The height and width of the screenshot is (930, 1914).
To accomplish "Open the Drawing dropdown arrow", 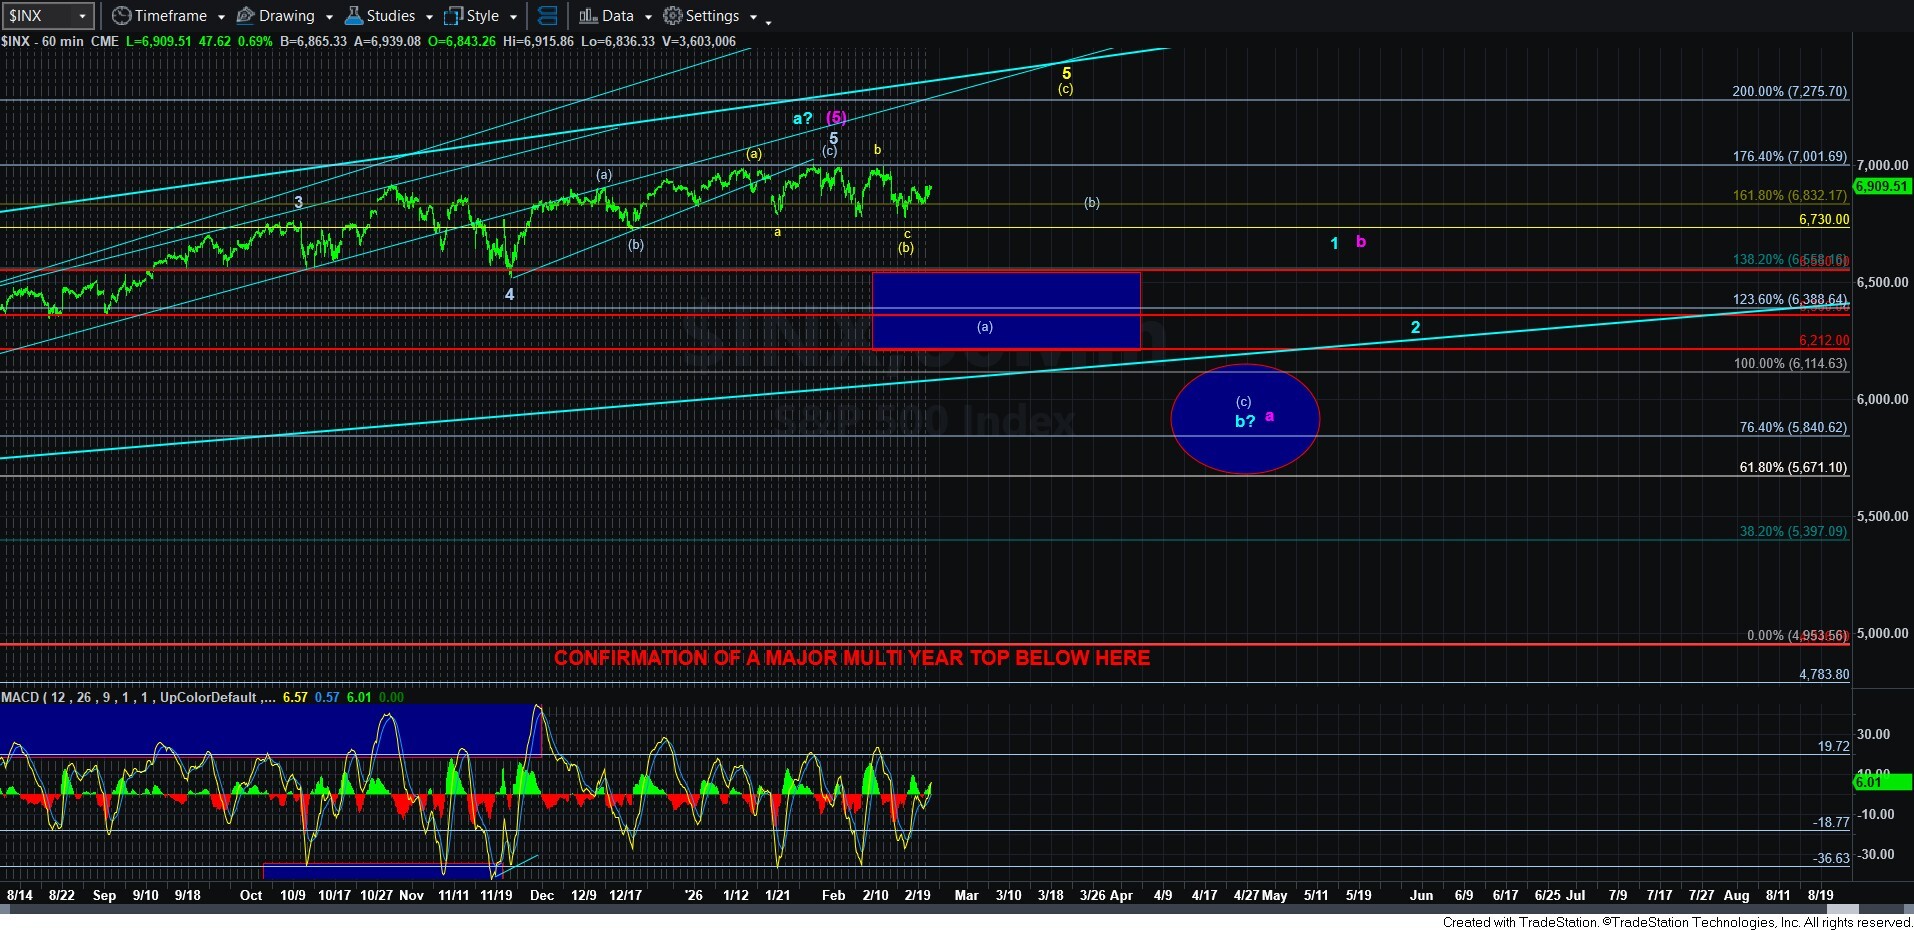I will click(329, 17).
